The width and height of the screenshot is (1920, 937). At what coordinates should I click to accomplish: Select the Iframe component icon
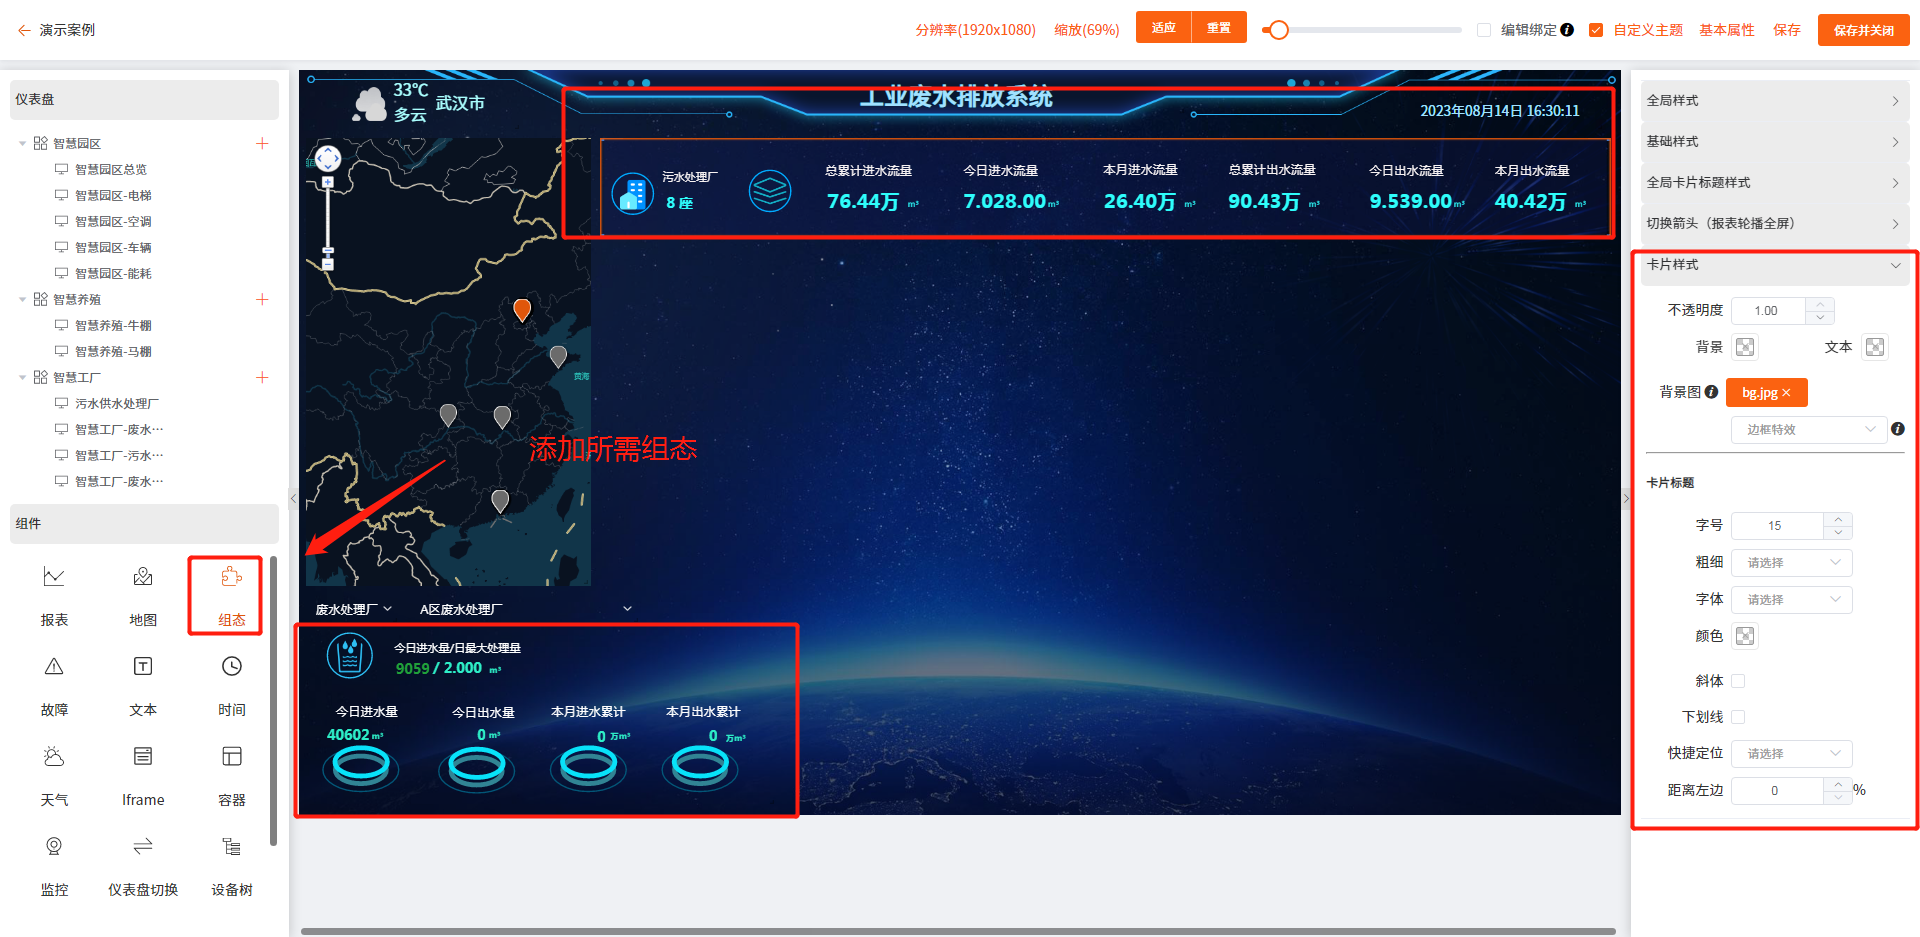coord(143,756)
